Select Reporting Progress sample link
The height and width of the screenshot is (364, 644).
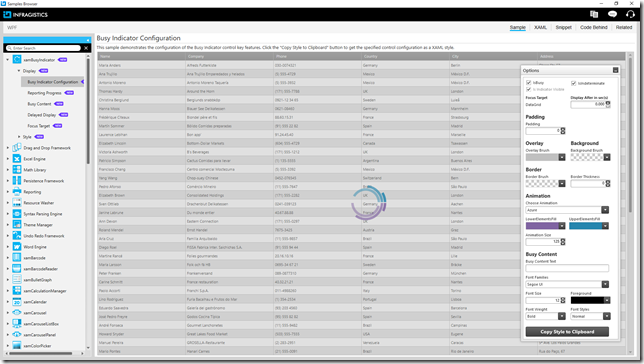[x=44, y=93]
